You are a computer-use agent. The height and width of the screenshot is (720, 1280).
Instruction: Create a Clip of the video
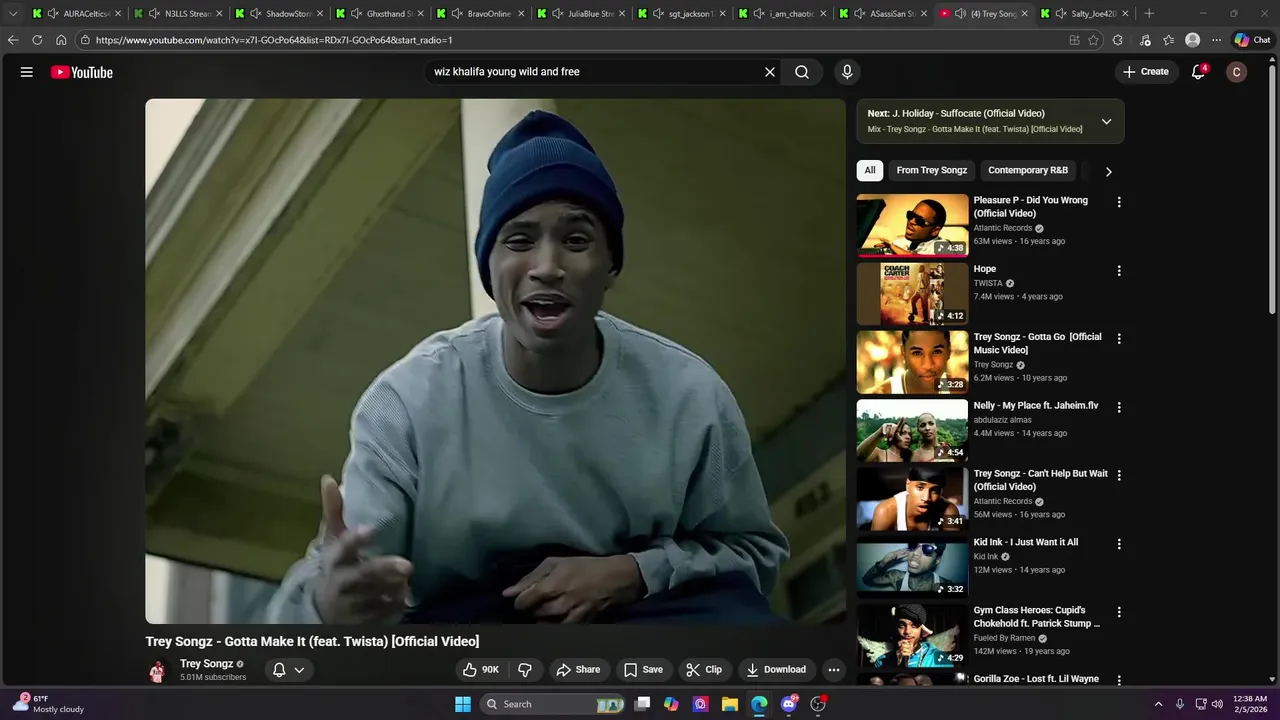click(704, 670)
